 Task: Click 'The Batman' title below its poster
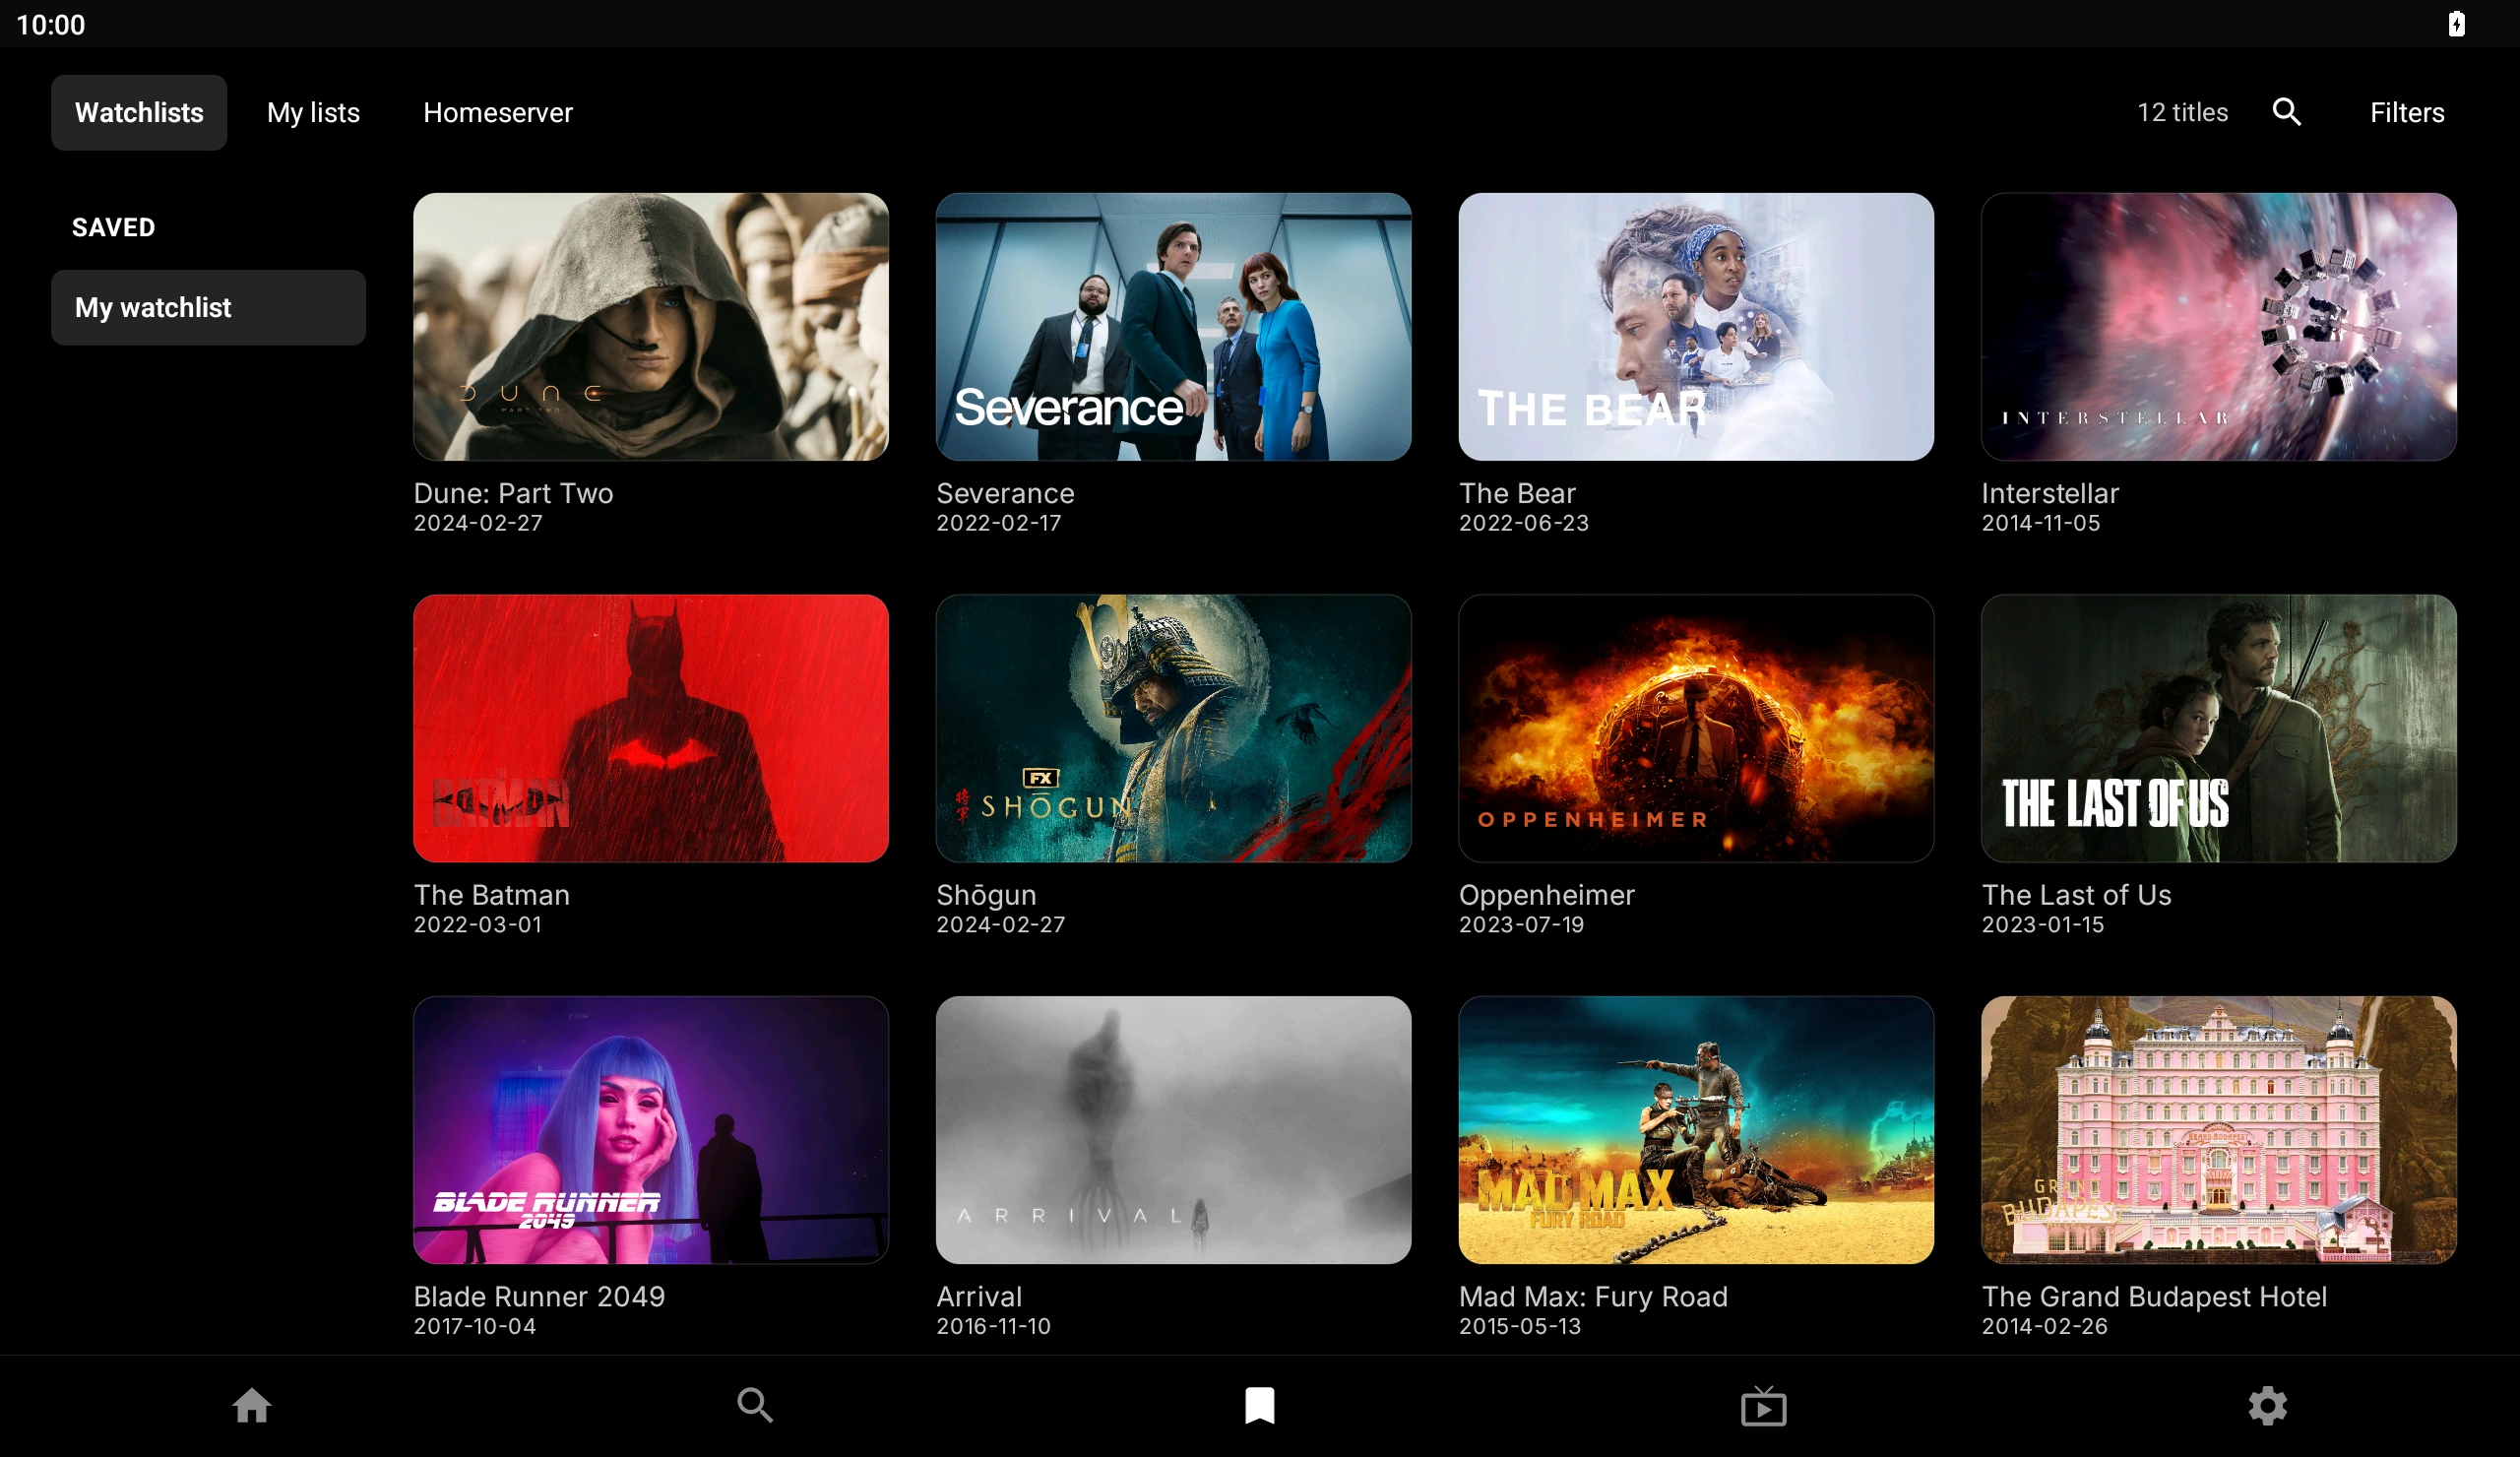492,895
